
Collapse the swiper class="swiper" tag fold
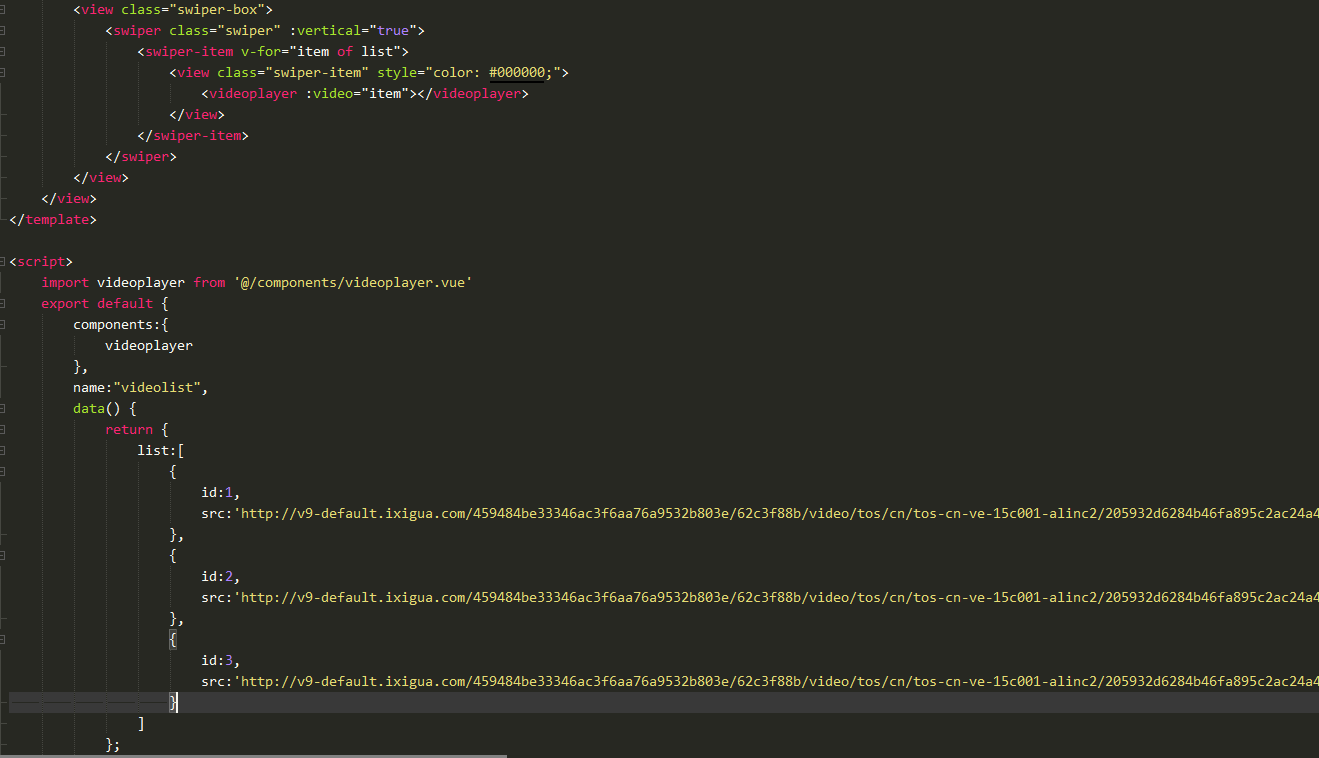(3, 31)
